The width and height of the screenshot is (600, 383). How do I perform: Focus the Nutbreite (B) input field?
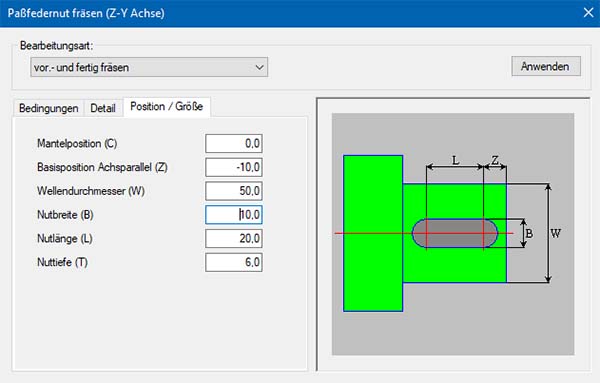pos(233,215)
